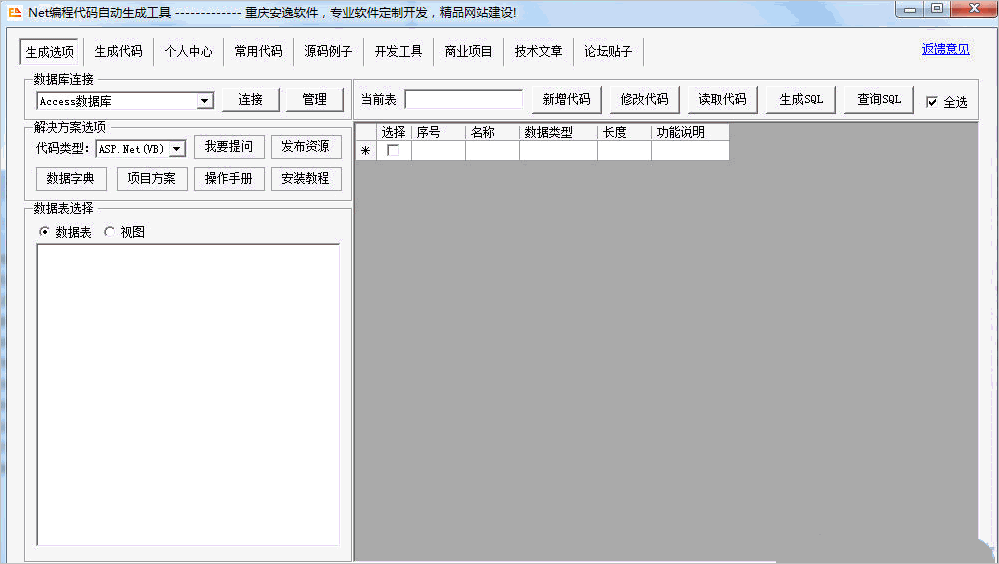Click the 安装教程 button

tap(306, 178)
